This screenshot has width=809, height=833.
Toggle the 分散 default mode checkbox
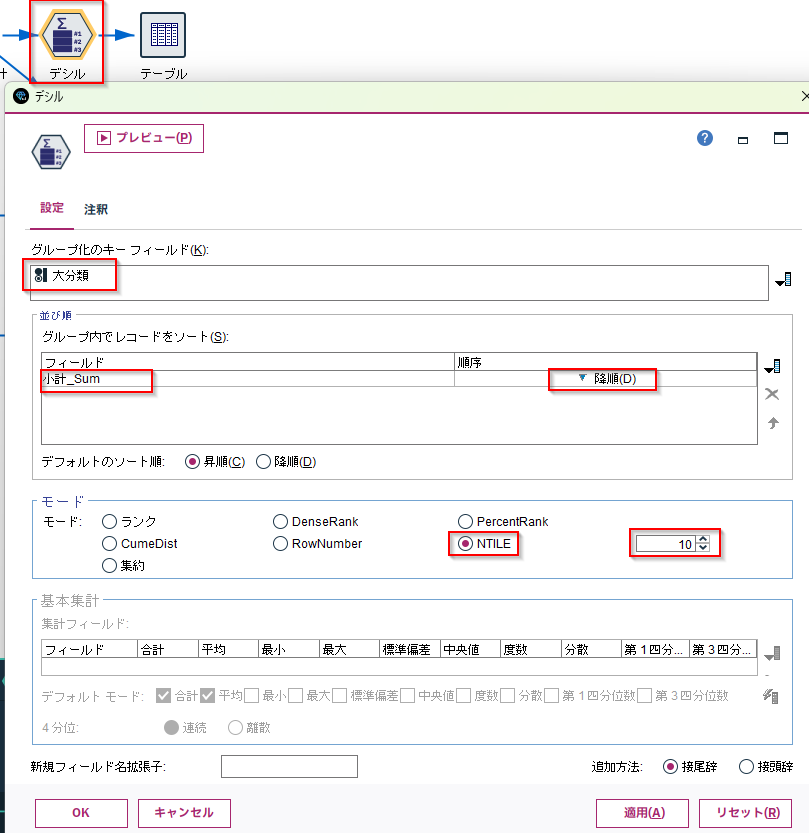pyautogui.click(x=508, y=695)
